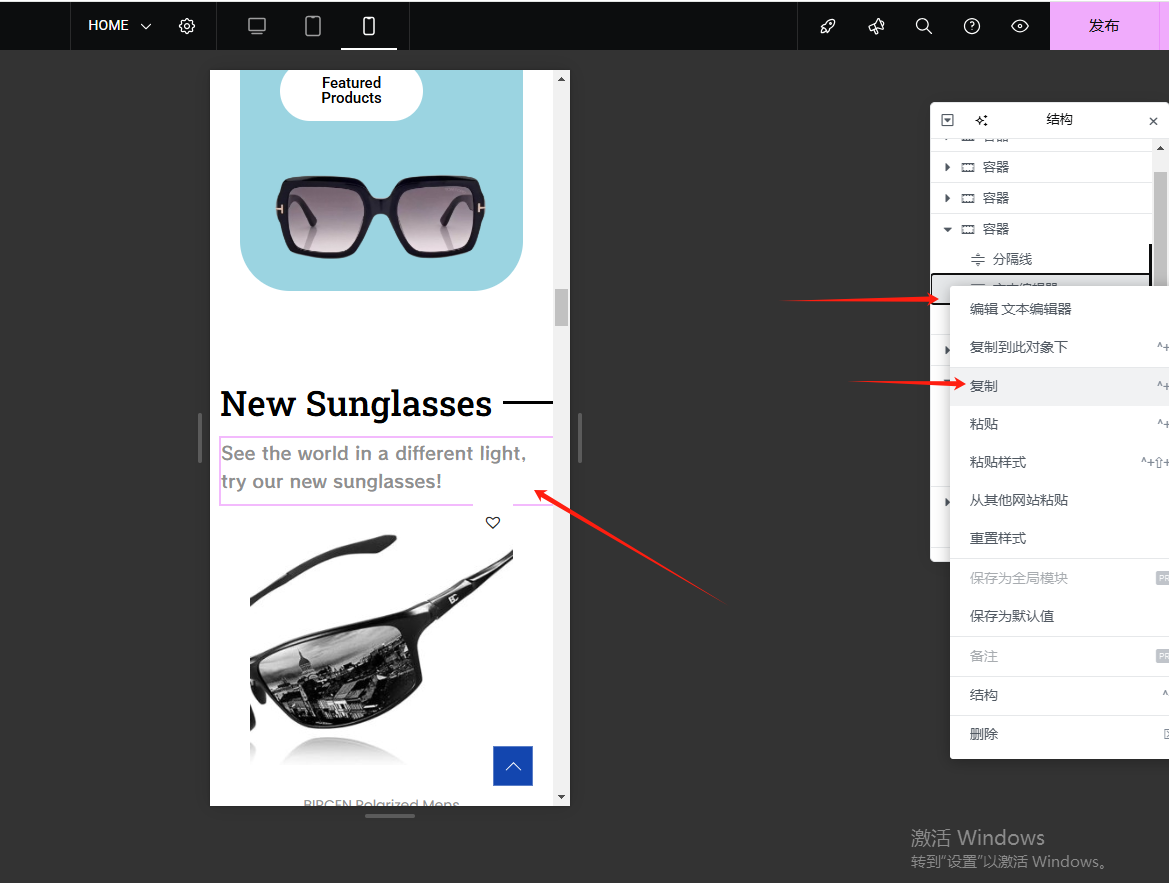Click the rocket icon in top bar
Viewport: 1169px width, 883px height.
828,26
